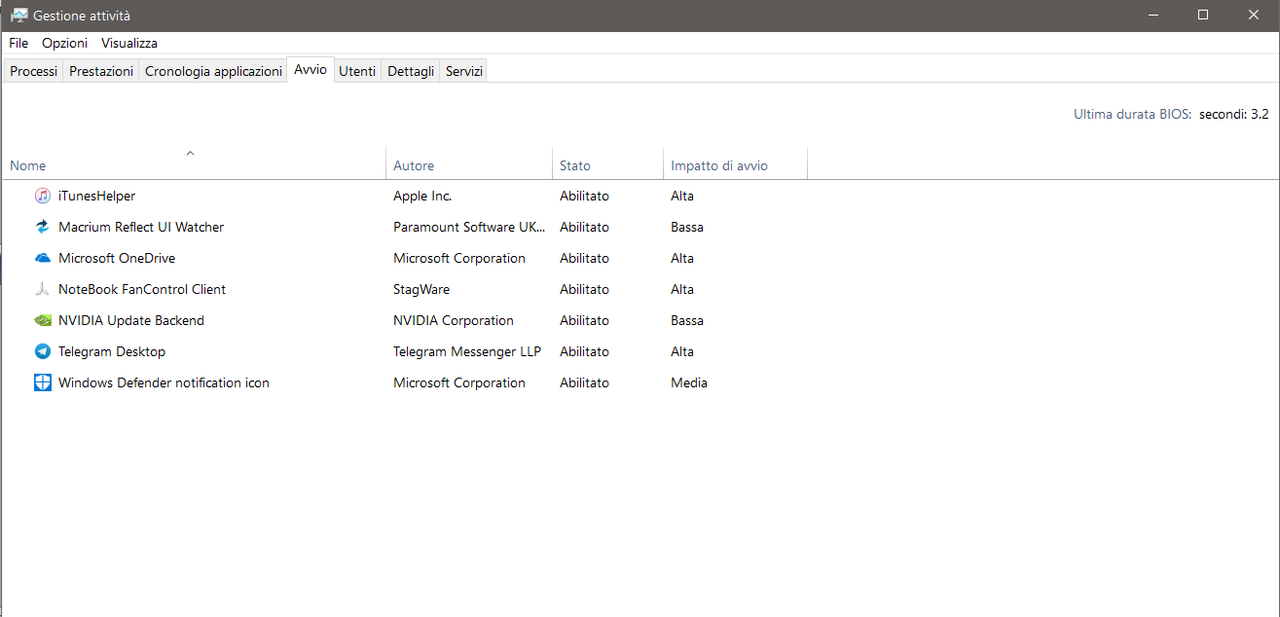Click the Windows Defender shield icon

(x=42, y=382)
